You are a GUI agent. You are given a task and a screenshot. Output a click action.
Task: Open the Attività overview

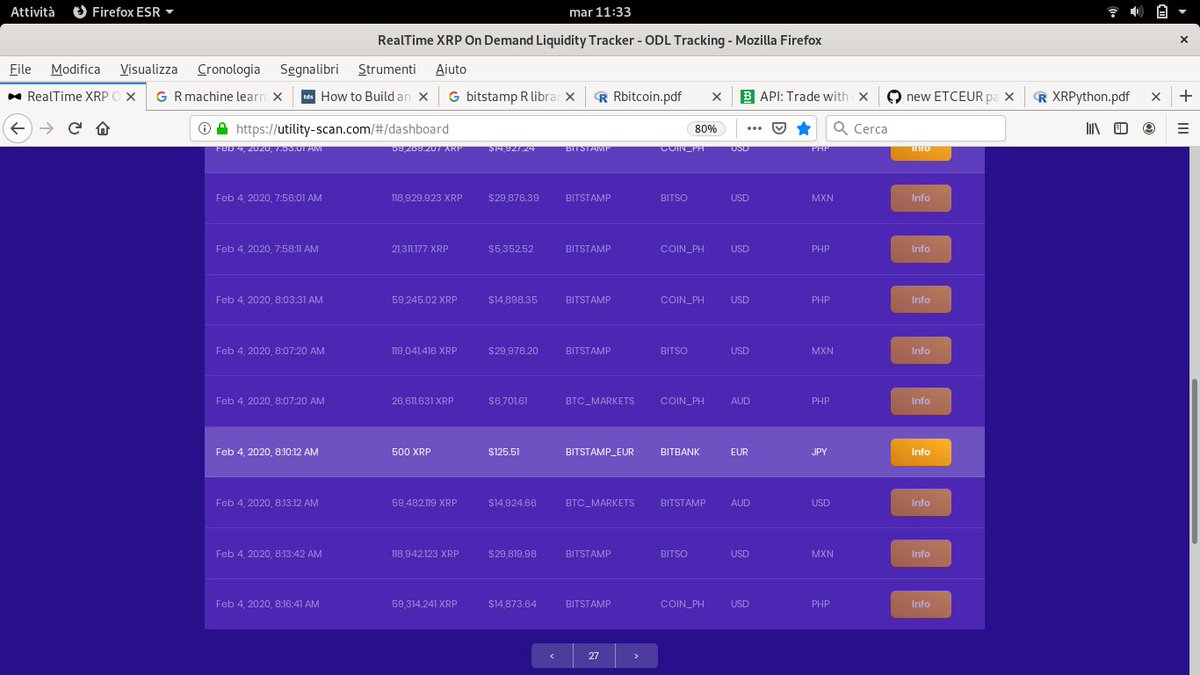(x=33, y=12)
